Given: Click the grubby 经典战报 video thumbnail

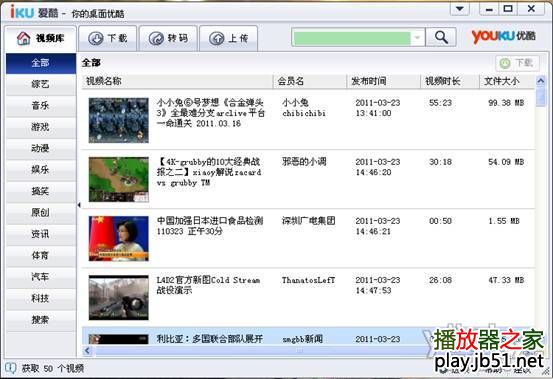Looking at the screenshot, I should tap(118, 179).
